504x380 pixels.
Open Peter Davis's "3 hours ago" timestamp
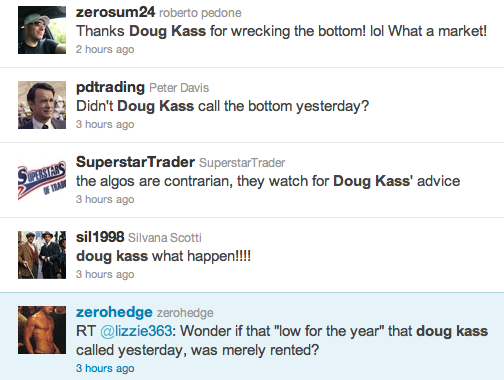coord(105,124)
